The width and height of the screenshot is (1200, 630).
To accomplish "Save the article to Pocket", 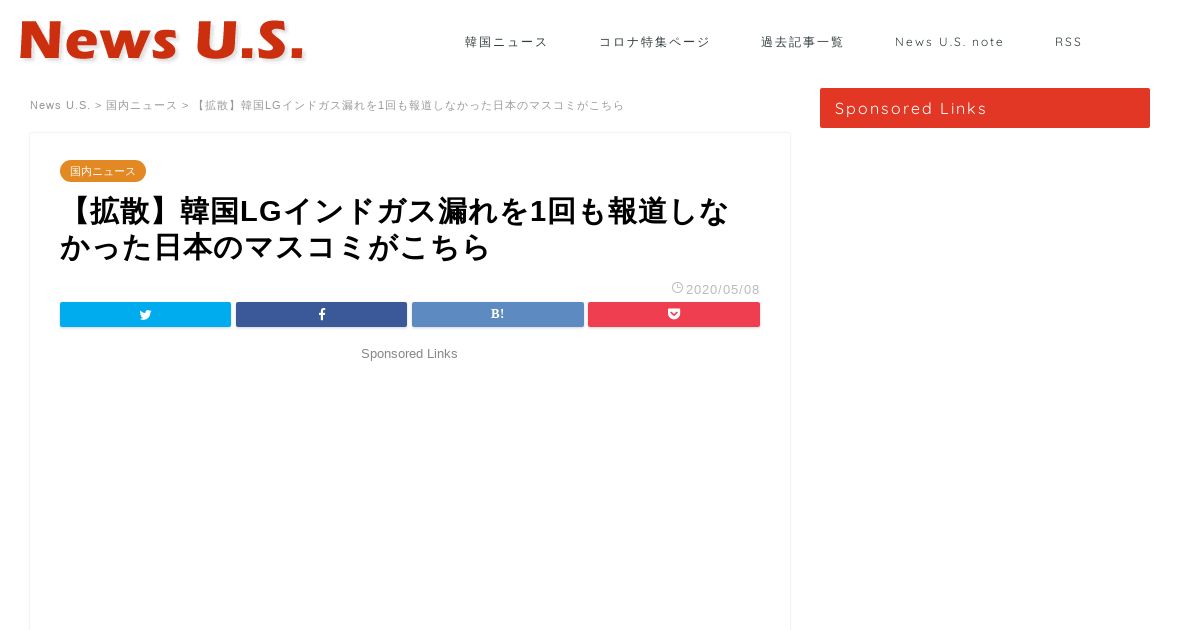I will click(x=674, y=314).
